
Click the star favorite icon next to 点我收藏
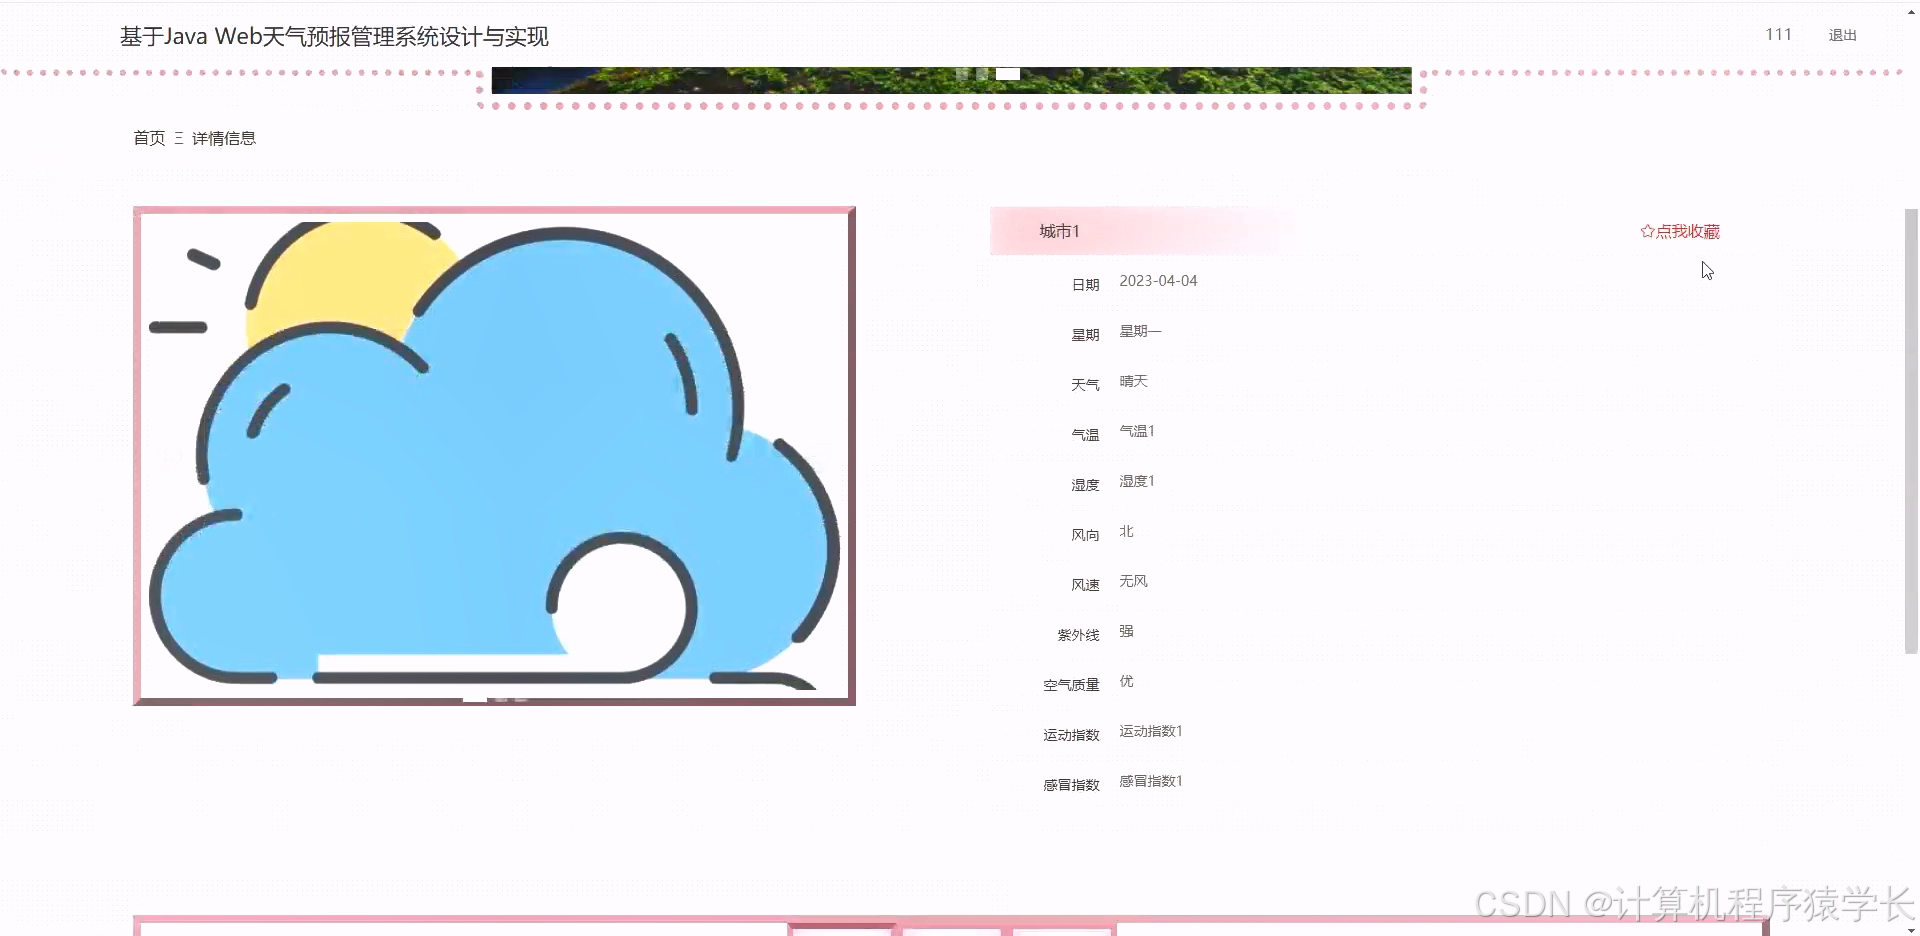[x=1647, y=230]
